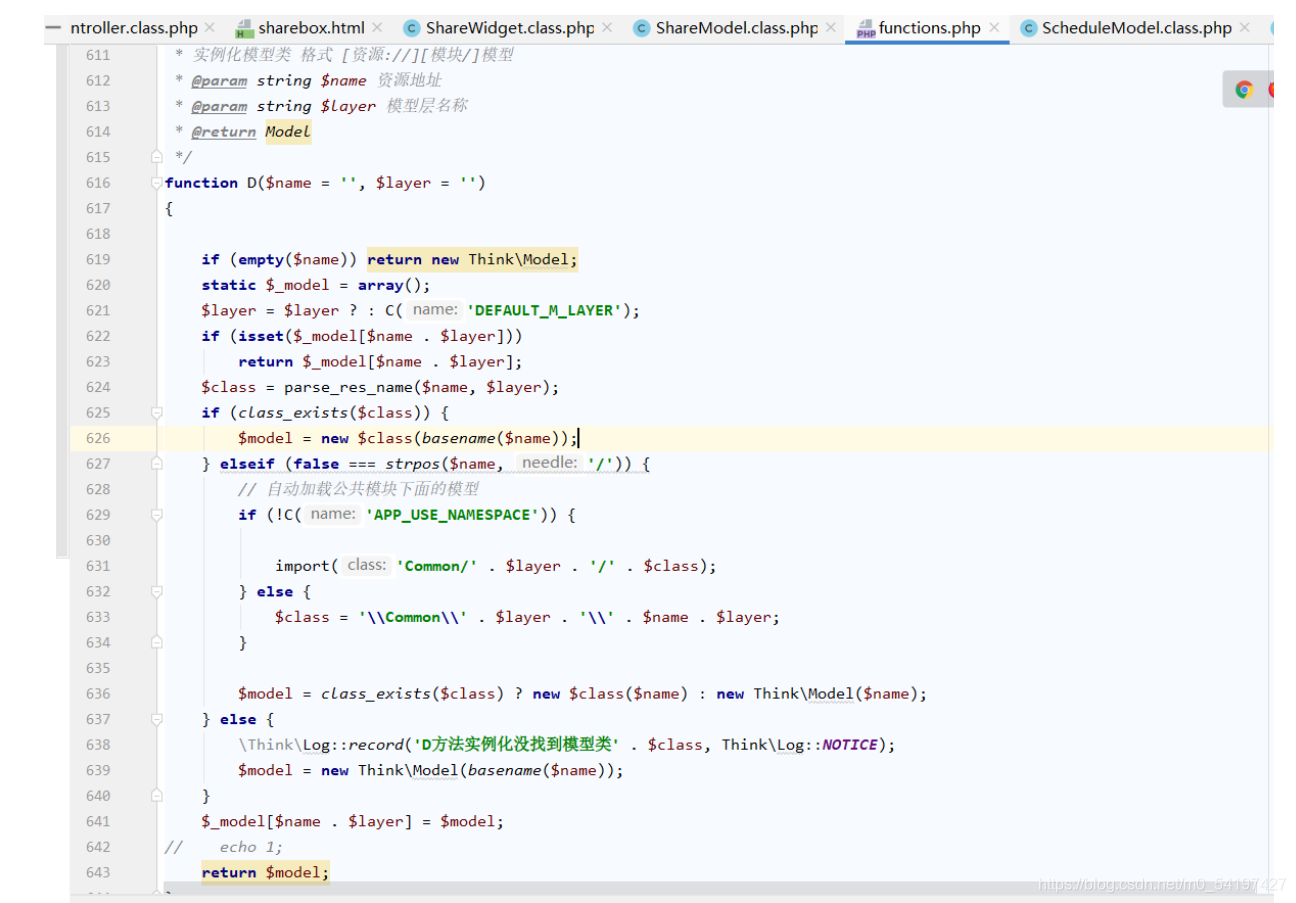Collapse the doc comment at line 615
The image size is (1296, 903).
click(156, 157)
